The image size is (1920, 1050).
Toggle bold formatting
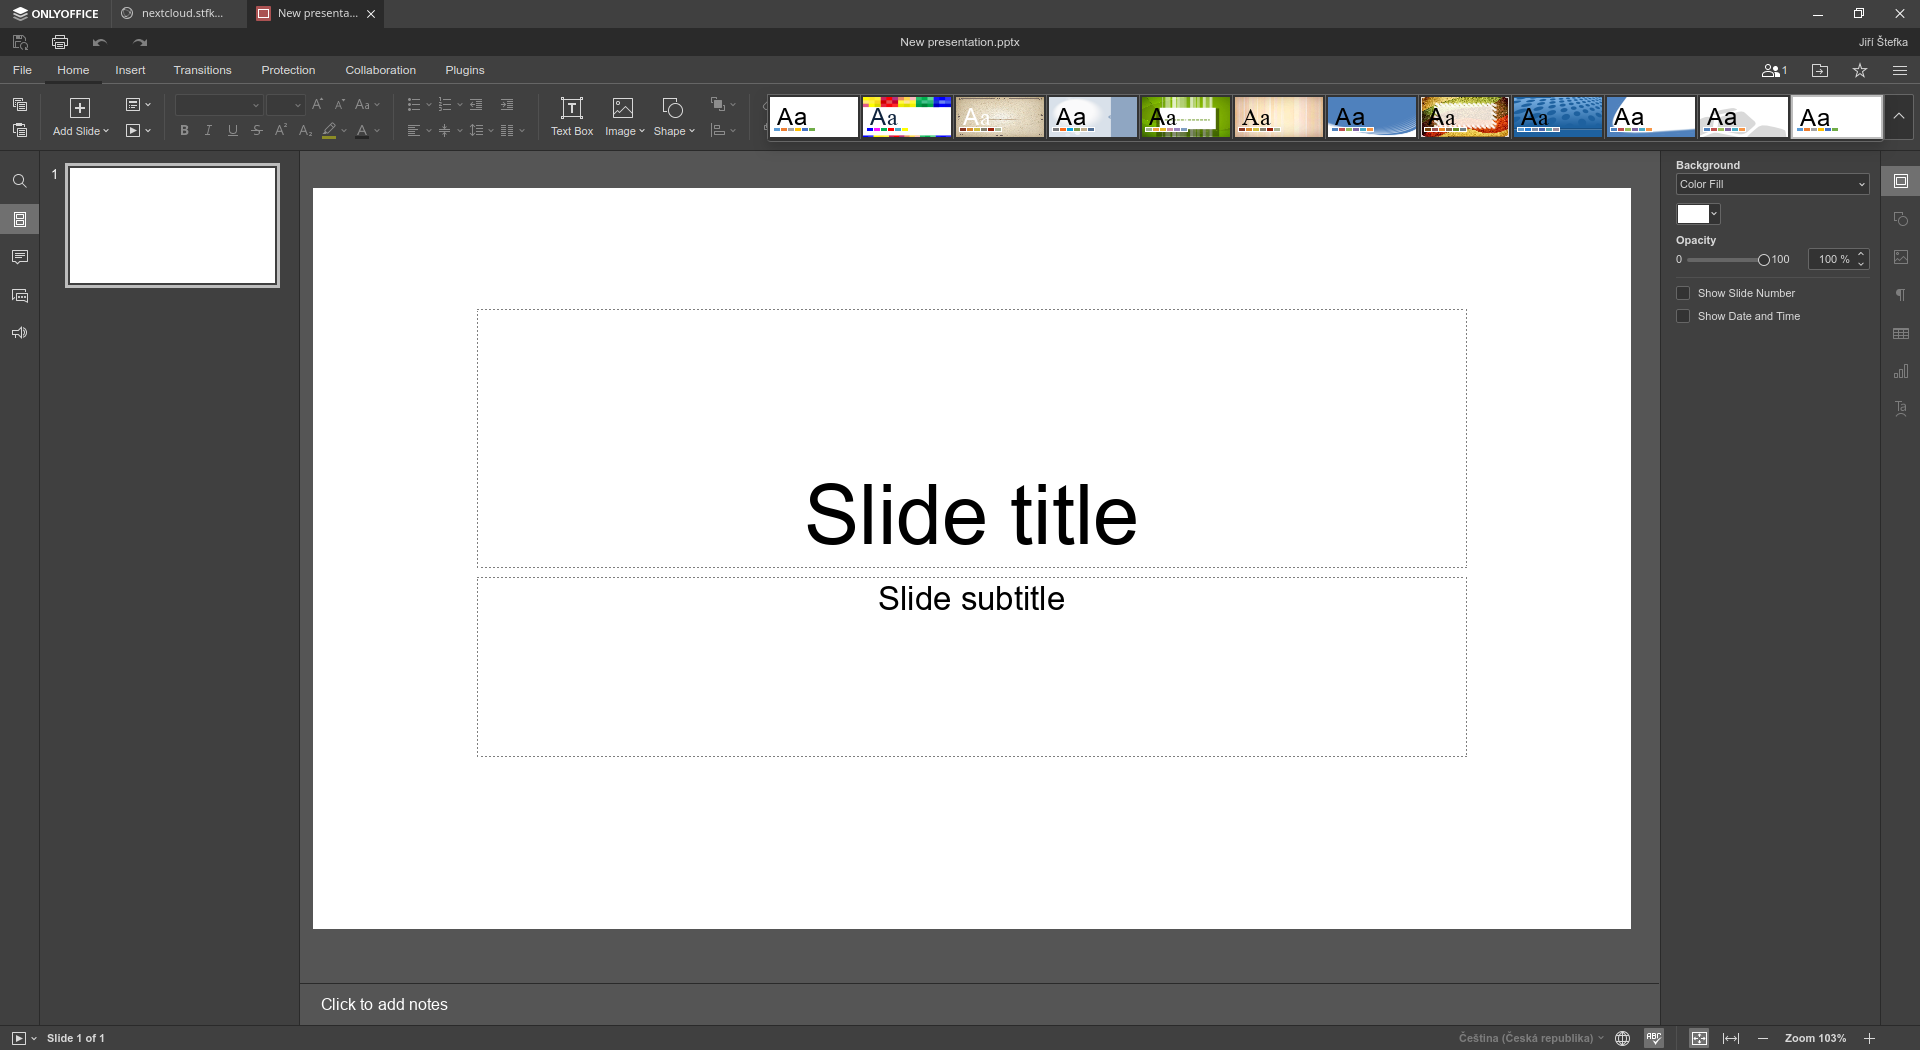click(x=184, y=130)
